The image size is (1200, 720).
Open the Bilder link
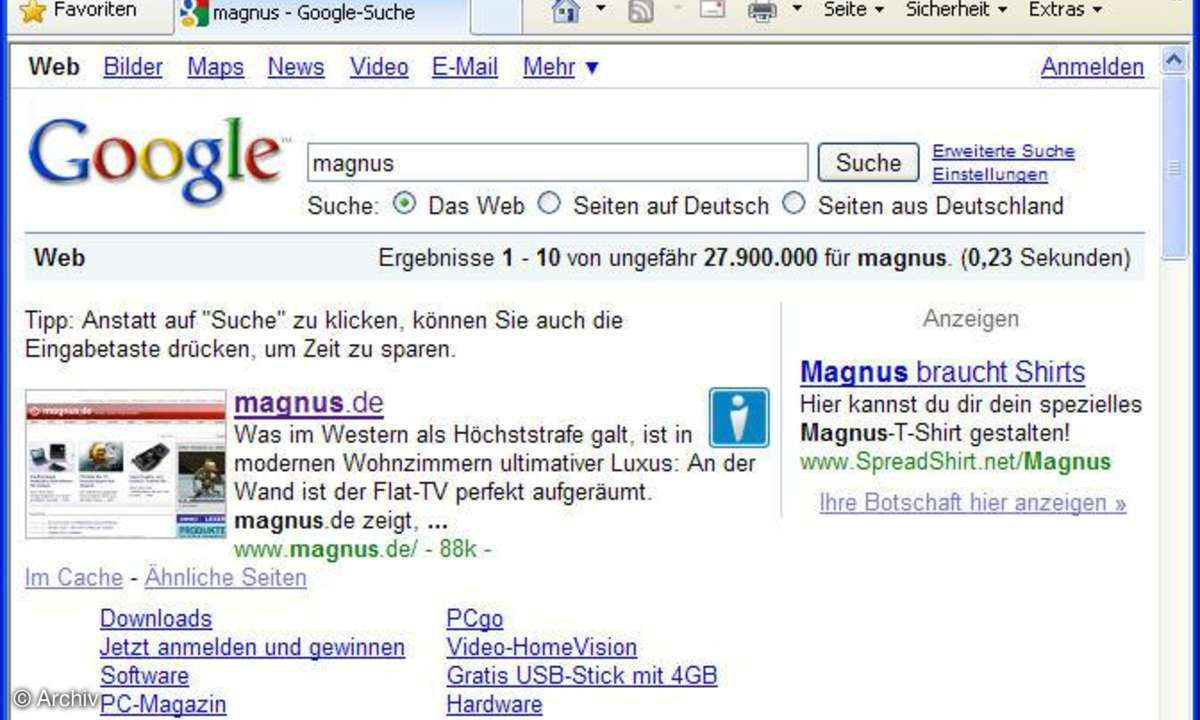[133, 67]
